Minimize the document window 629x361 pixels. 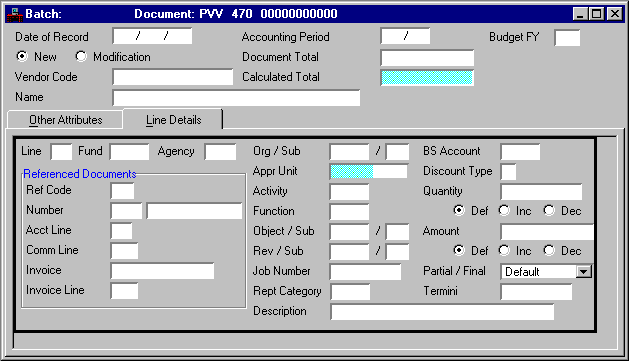pos(580,14)
